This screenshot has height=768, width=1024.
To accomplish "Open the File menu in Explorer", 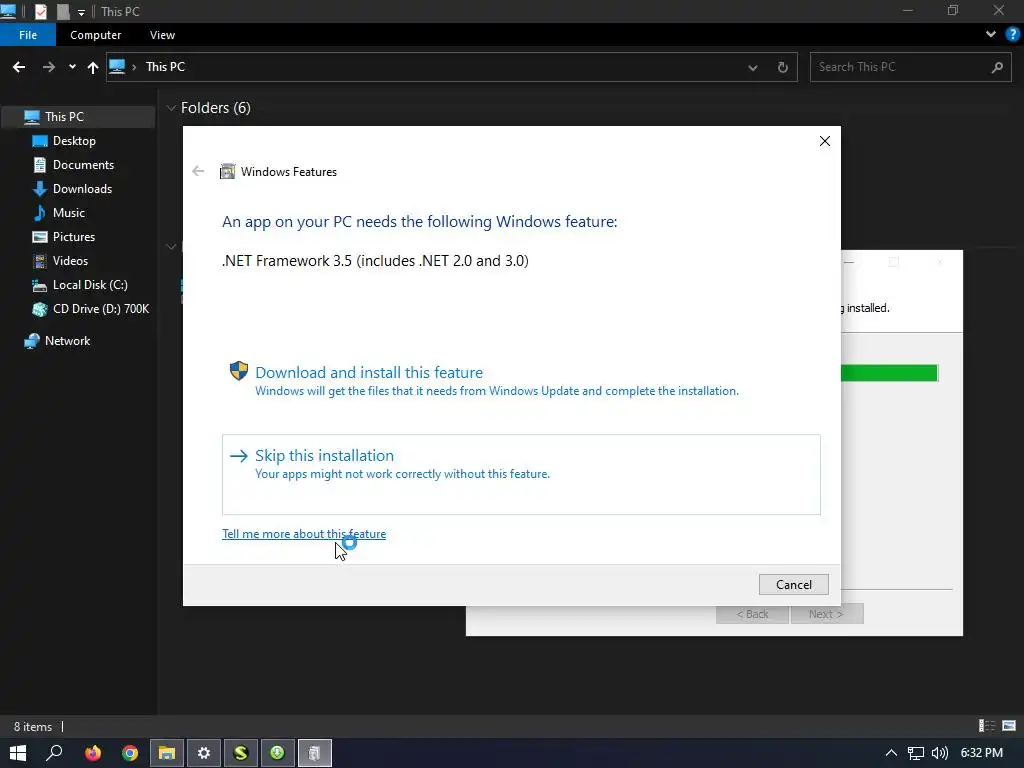I will click(x=28, y=35).
